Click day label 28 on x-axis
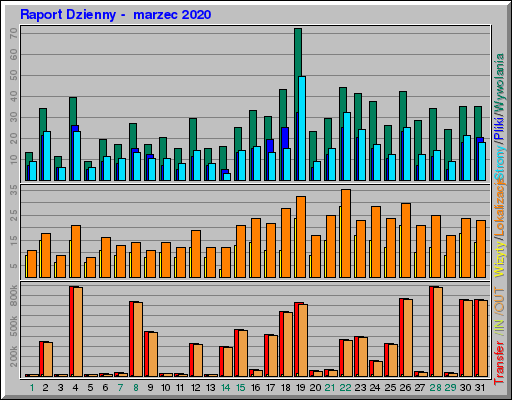512x400 pixels. point(436,388)
